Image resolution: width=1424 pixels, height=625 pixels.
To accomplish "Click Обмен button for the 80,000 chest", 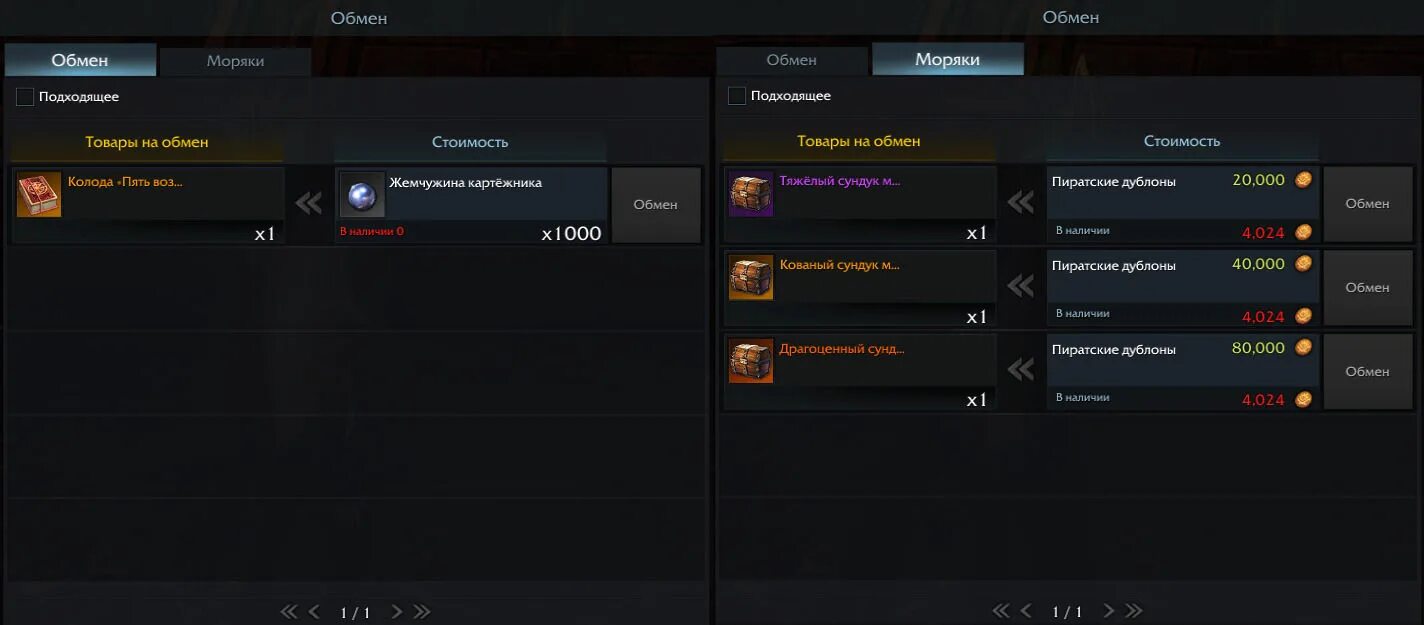I will (1368, 371).
